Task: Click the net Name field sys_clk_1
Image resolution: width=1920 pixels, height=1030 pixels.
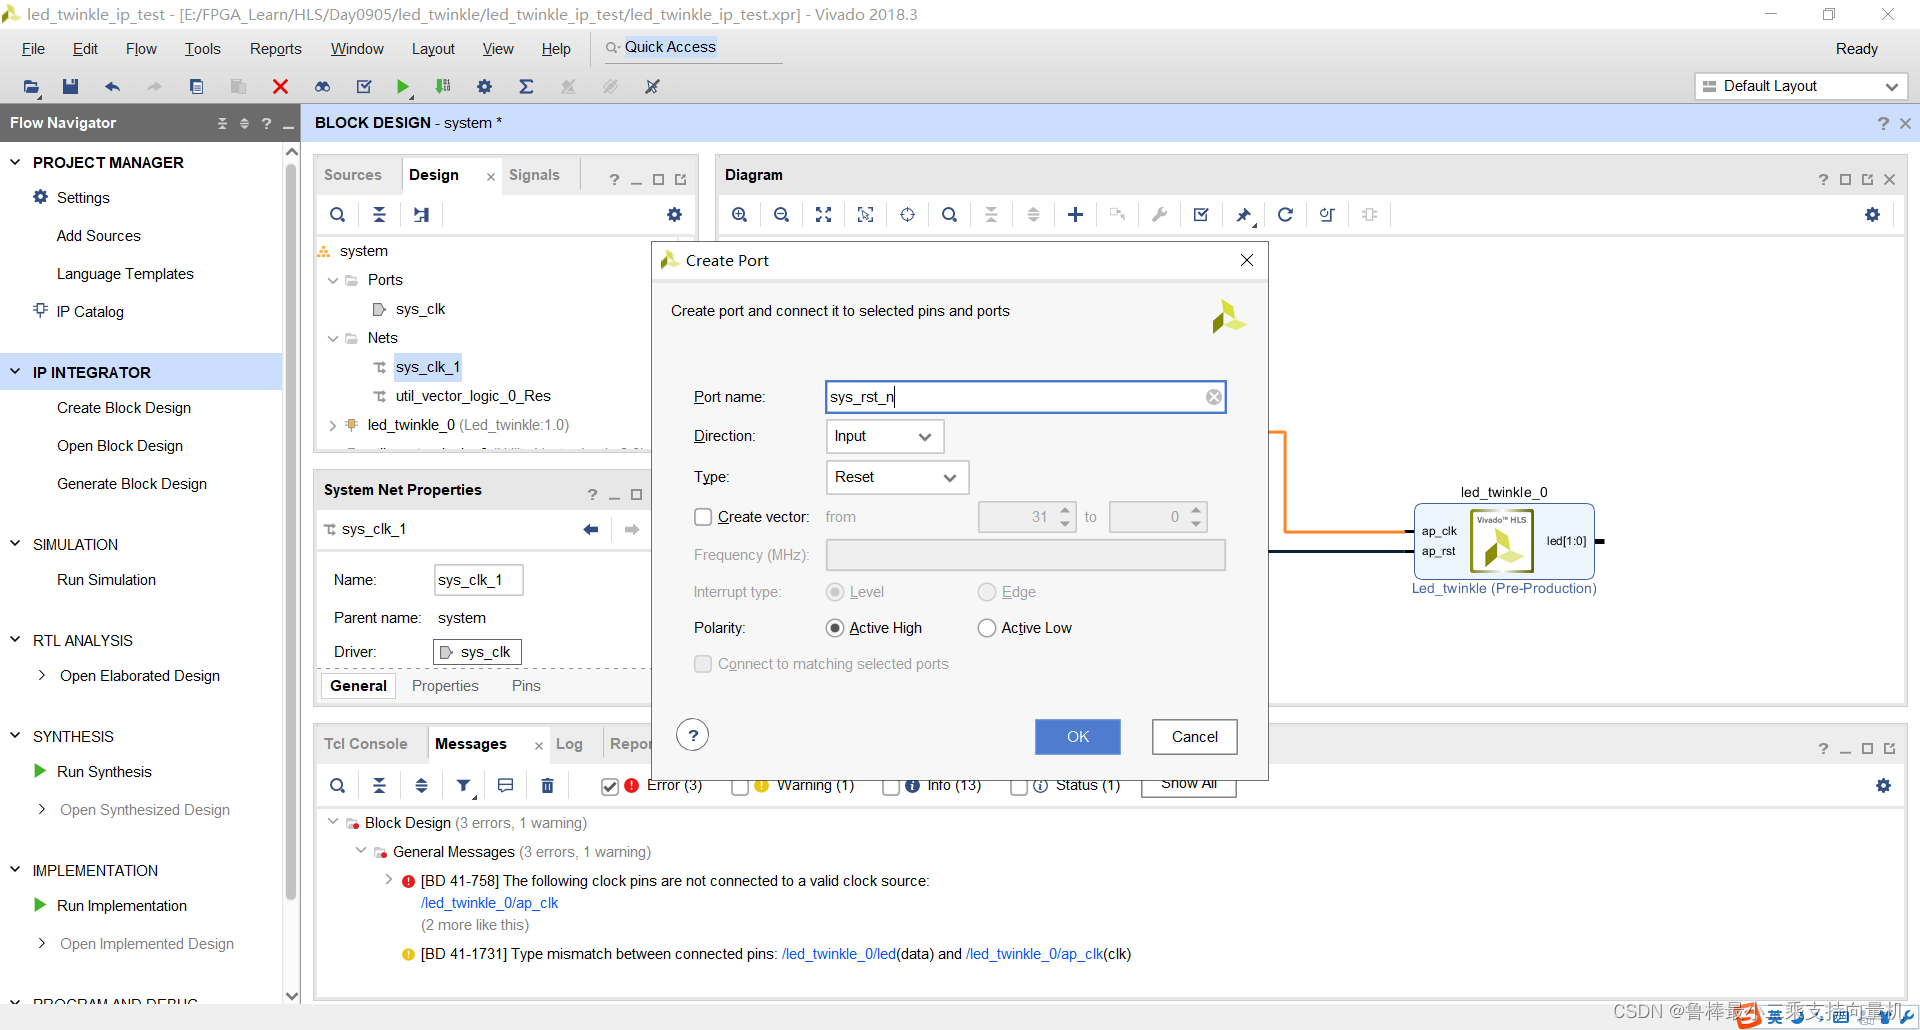Action: click(x=478, y=580)
